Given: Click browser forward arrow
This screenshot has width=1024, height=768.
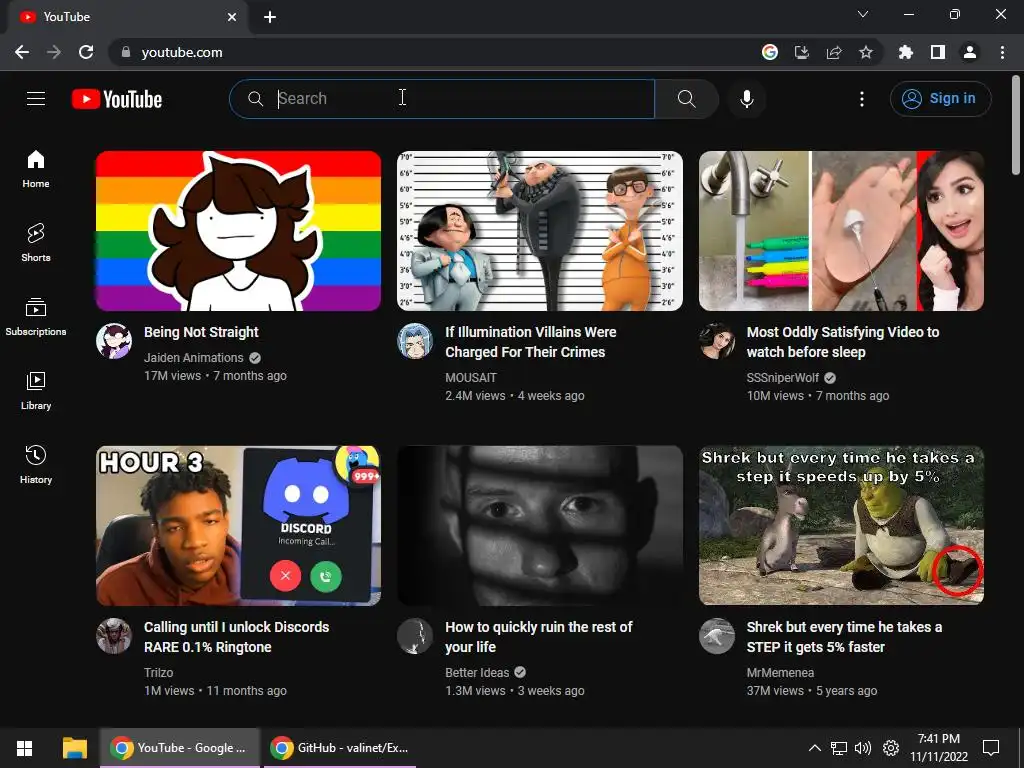Looking at the screenshot, I should [x=54, y=52].
